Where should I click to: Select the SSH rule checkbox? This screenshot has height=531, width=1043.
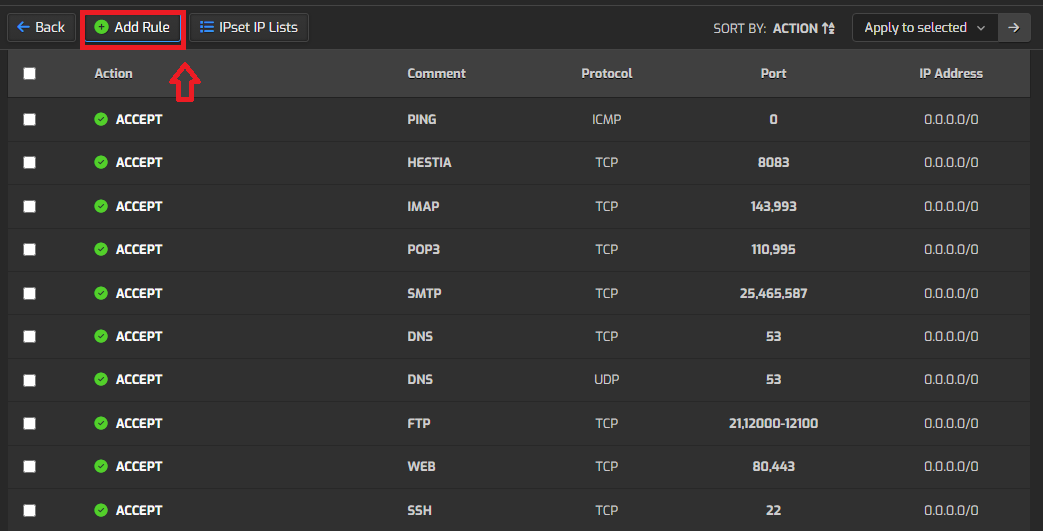29,510
